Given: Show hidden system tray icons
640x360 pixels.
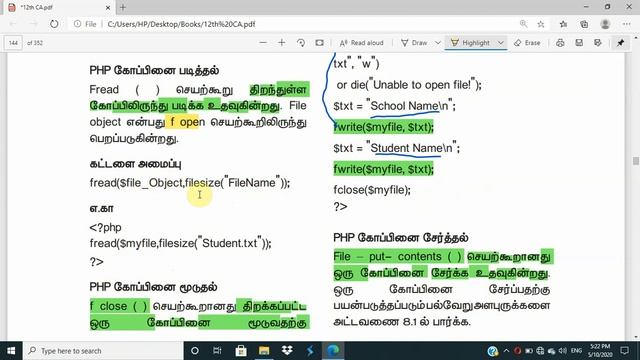Looking at the screenshot, I should [507, 351].
